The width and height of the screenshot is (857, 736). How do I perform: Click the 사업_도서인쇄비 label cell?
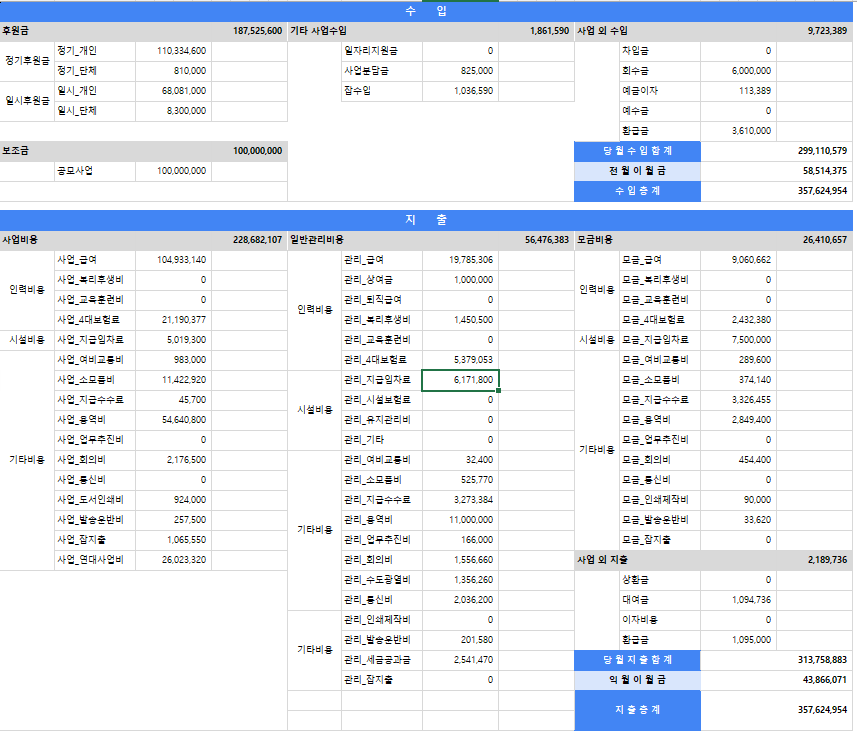point(95,500)
